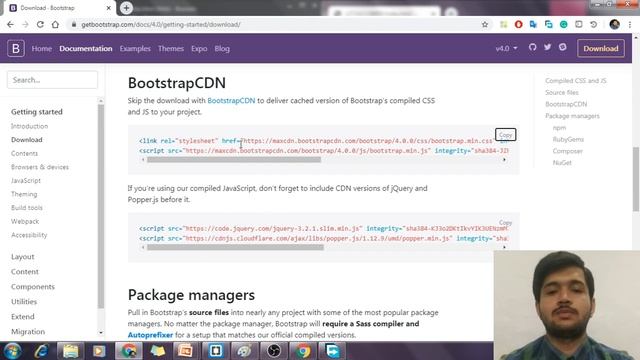This screenshot has height=360, width=640.
Task: Click the browser address bar URL
Action: click(x=161, y=24)
